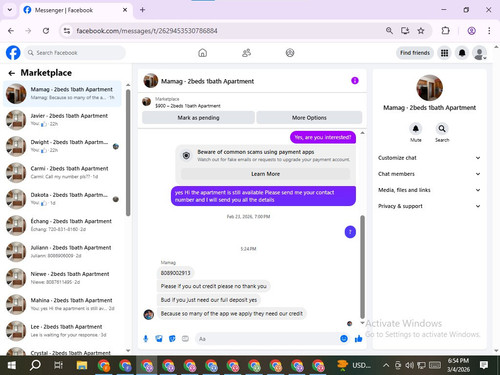Reload the page with refresh icon
500x375 pixels.
46,31
